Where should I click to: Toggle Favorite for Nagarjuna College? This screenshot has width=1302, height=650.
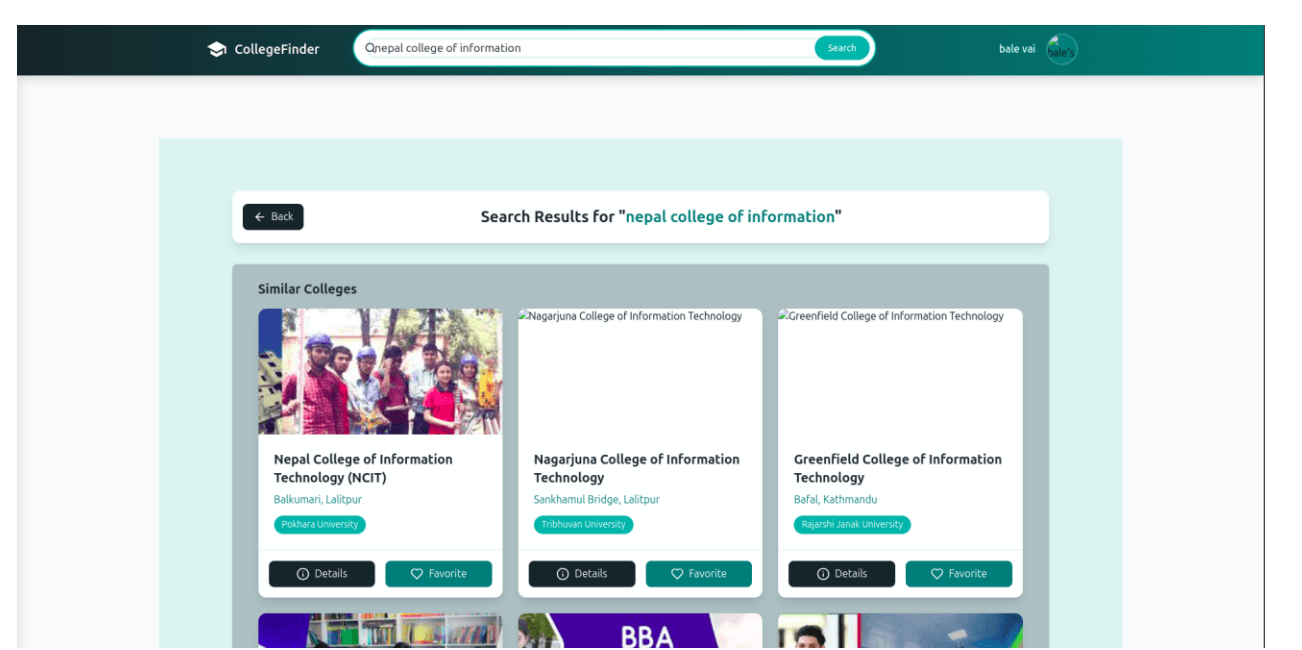click(698, 573)
